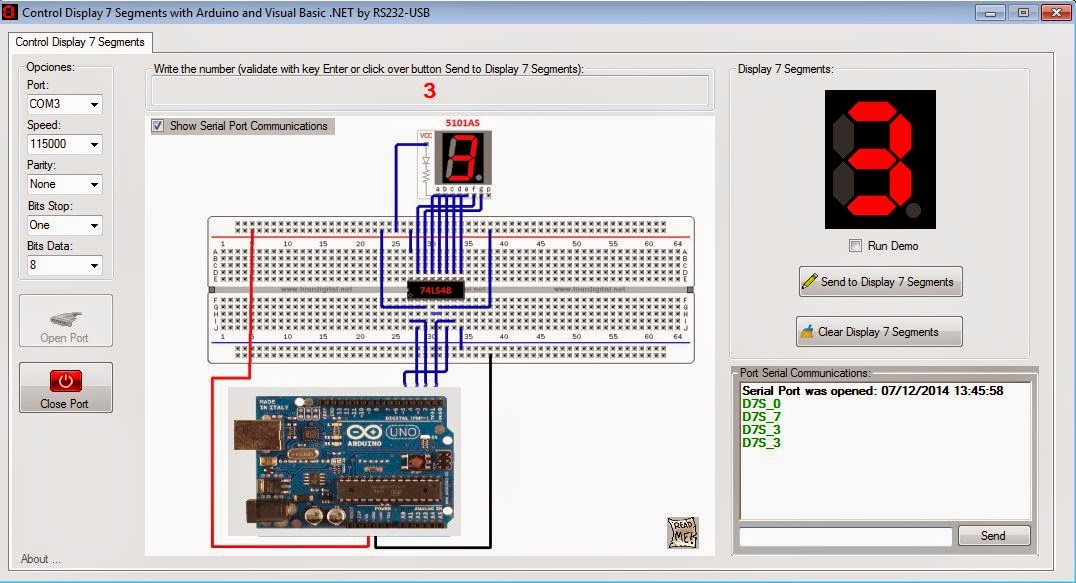The image size is (1076, 583).
Task: Uncheck Show Serial Port Communications
Action: [158, 126]
